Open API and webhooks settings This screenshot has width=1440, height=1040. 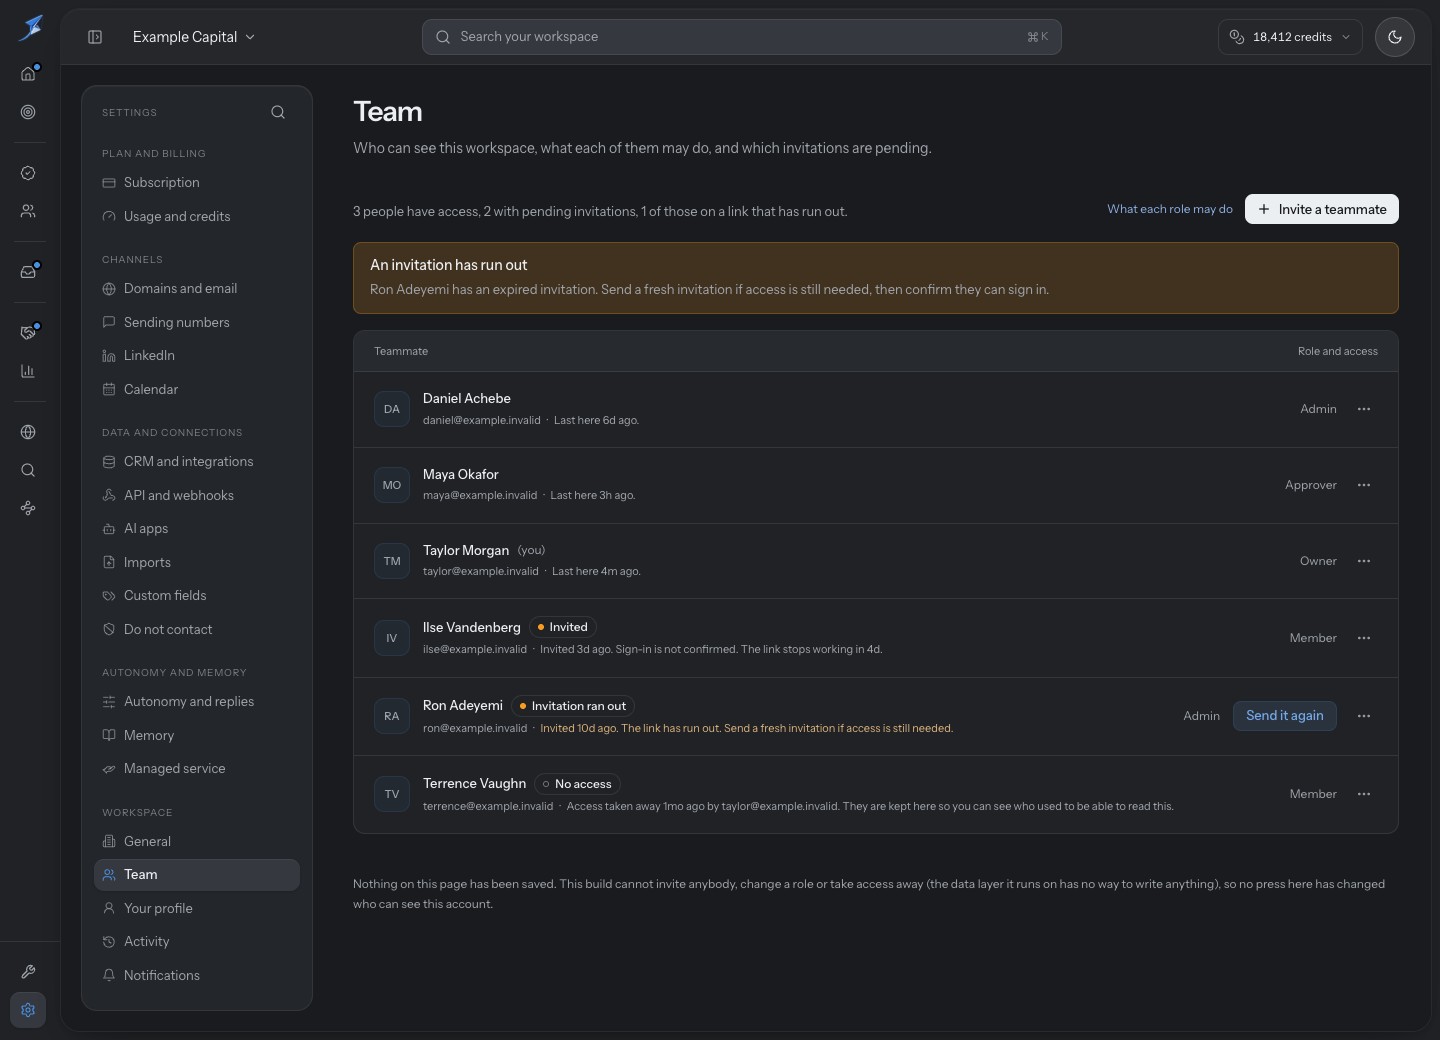pyautogui.click(x=197, y=495)
